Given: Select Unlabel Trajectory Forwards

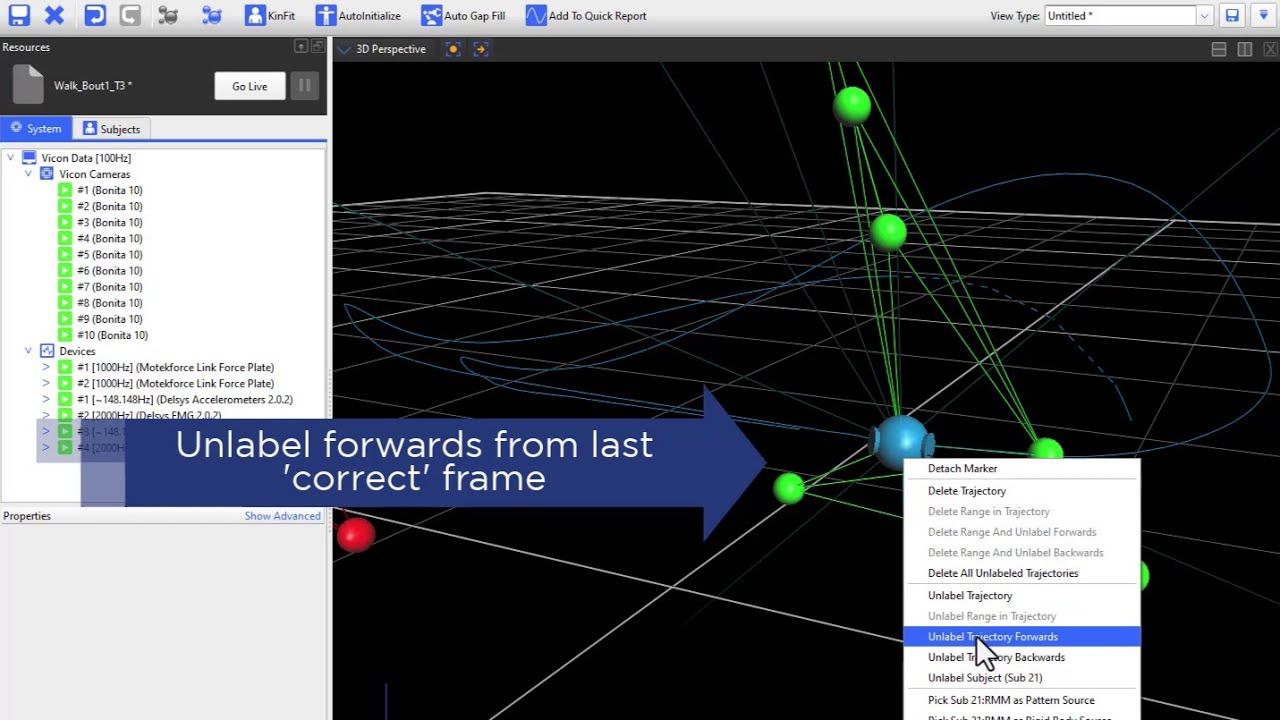Looking at the screenshot, I should [x=1021, y=636].
